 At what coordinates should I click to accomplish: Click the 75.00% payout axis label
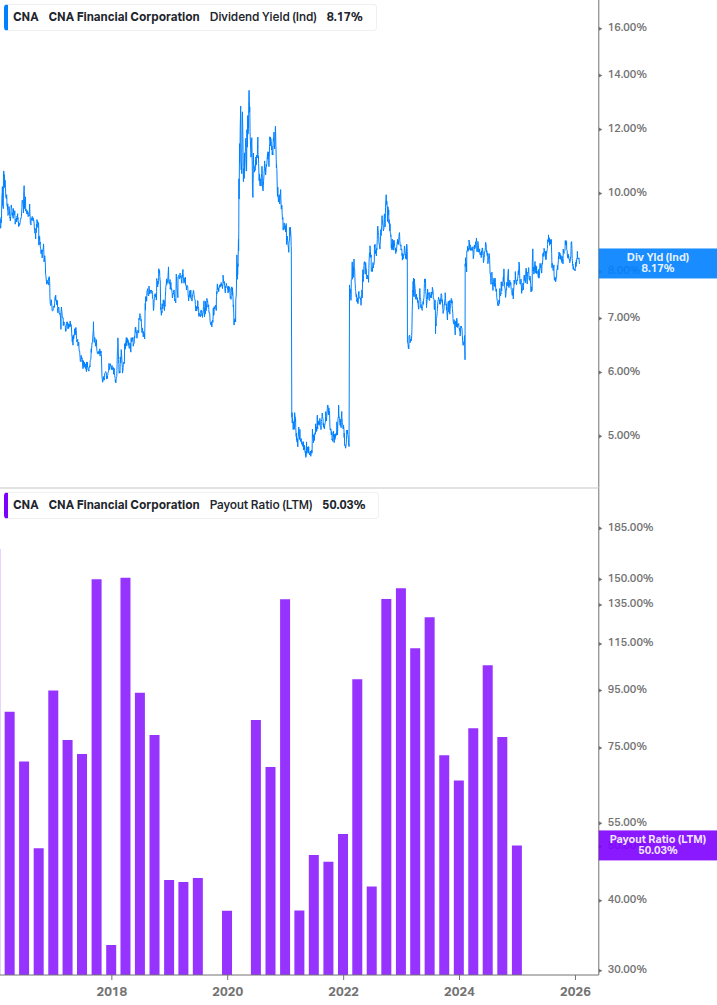coord(627,747)
